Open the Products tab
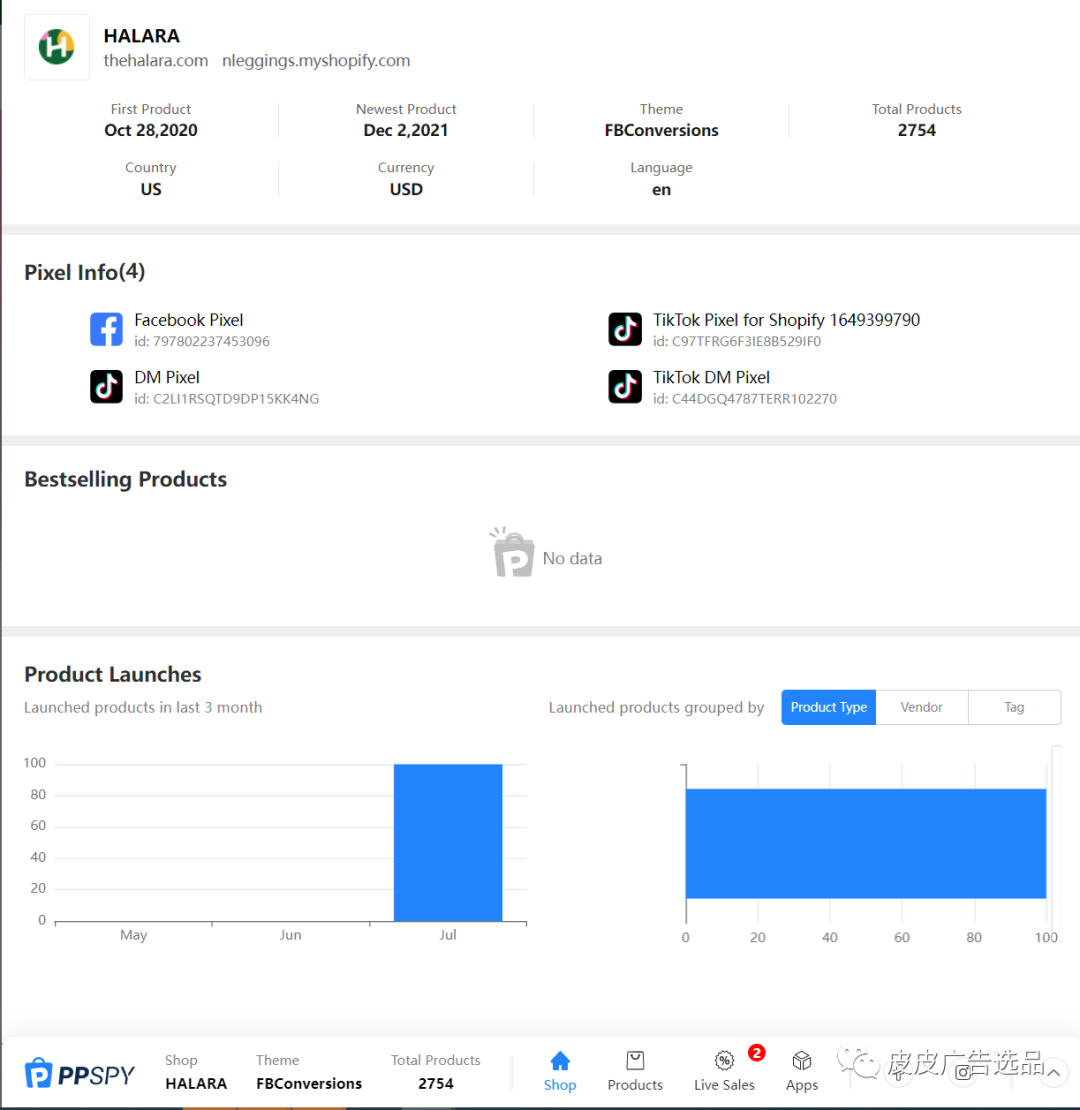The height and width of the screenshot is (1110, 1080). coord(635,1071)
